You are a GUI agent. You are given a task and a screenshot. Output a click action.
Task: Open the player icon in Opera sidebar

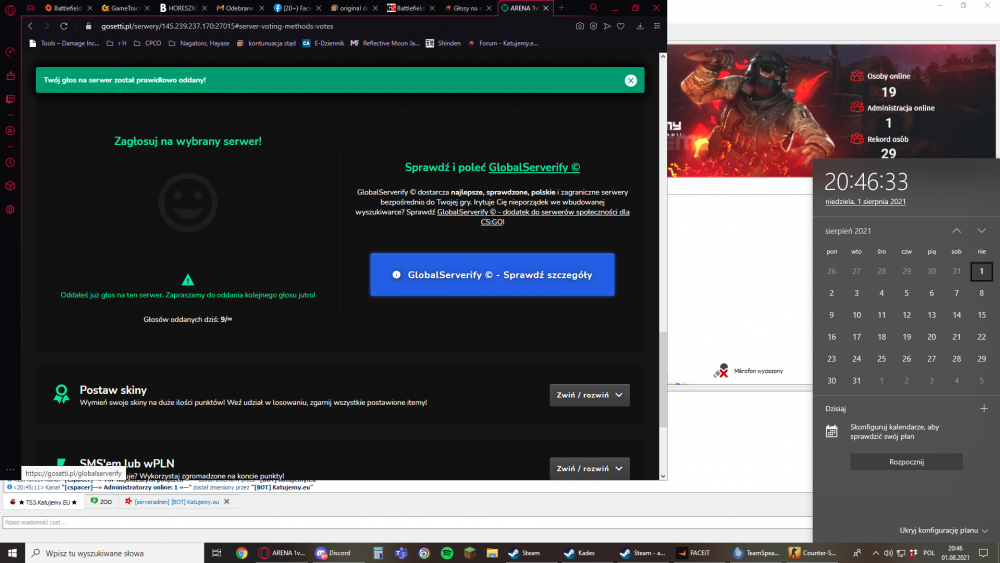[x=10, y=131]
